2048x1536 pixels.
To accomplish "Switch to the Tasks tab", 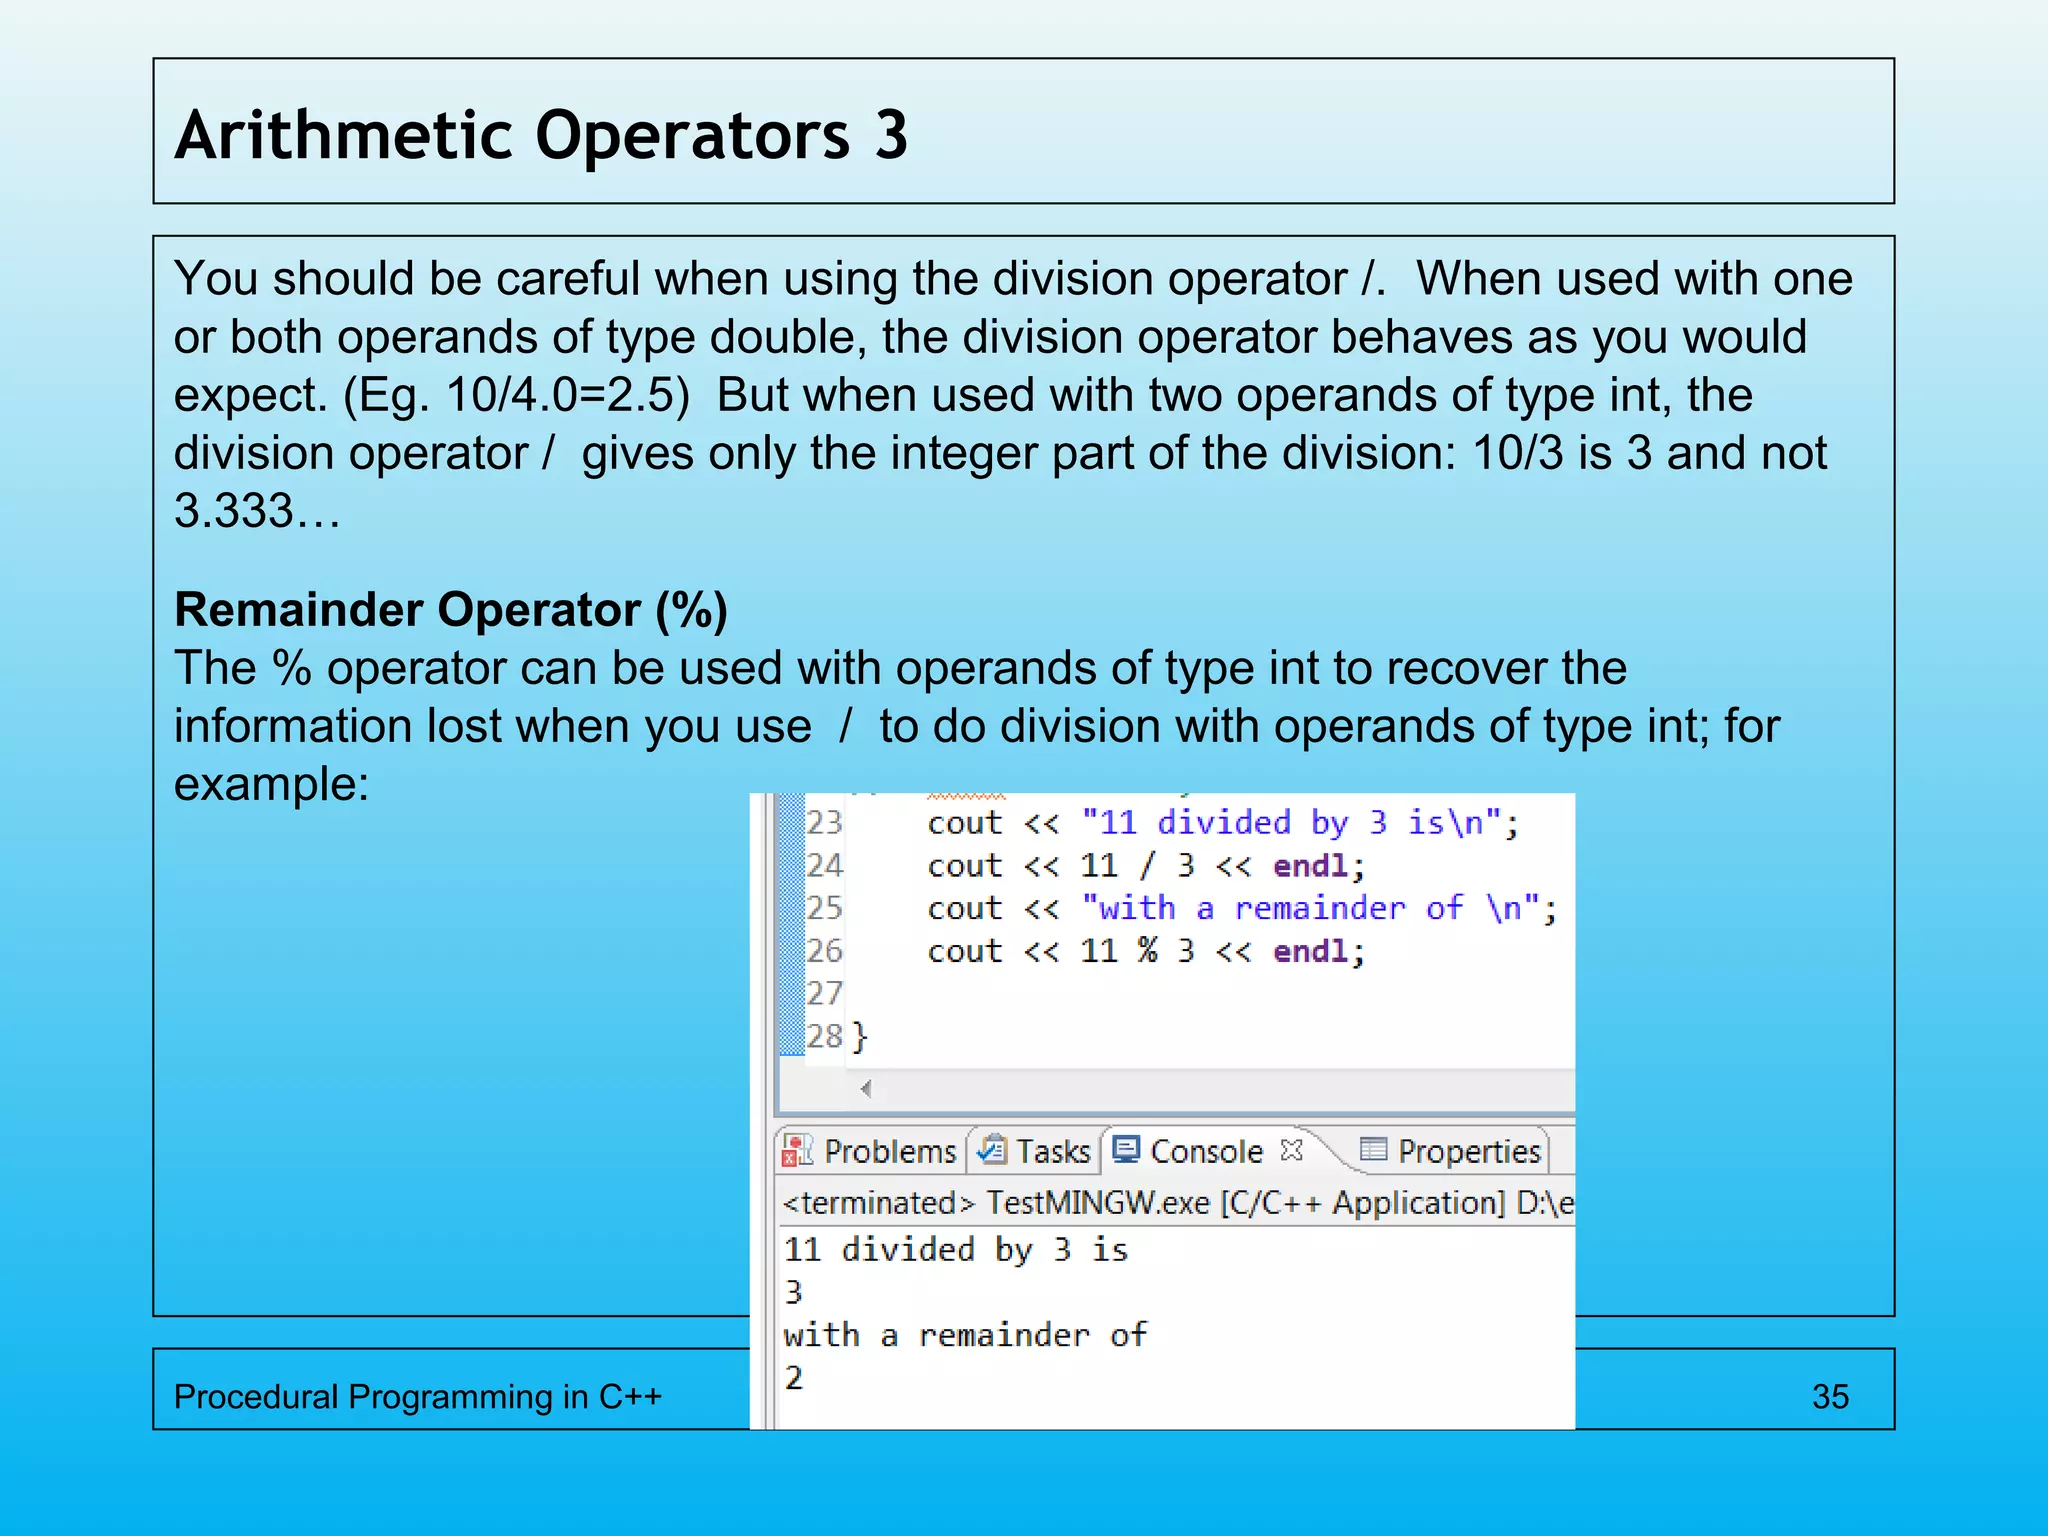I will pyautogui.click(x=1034, y=1151).
